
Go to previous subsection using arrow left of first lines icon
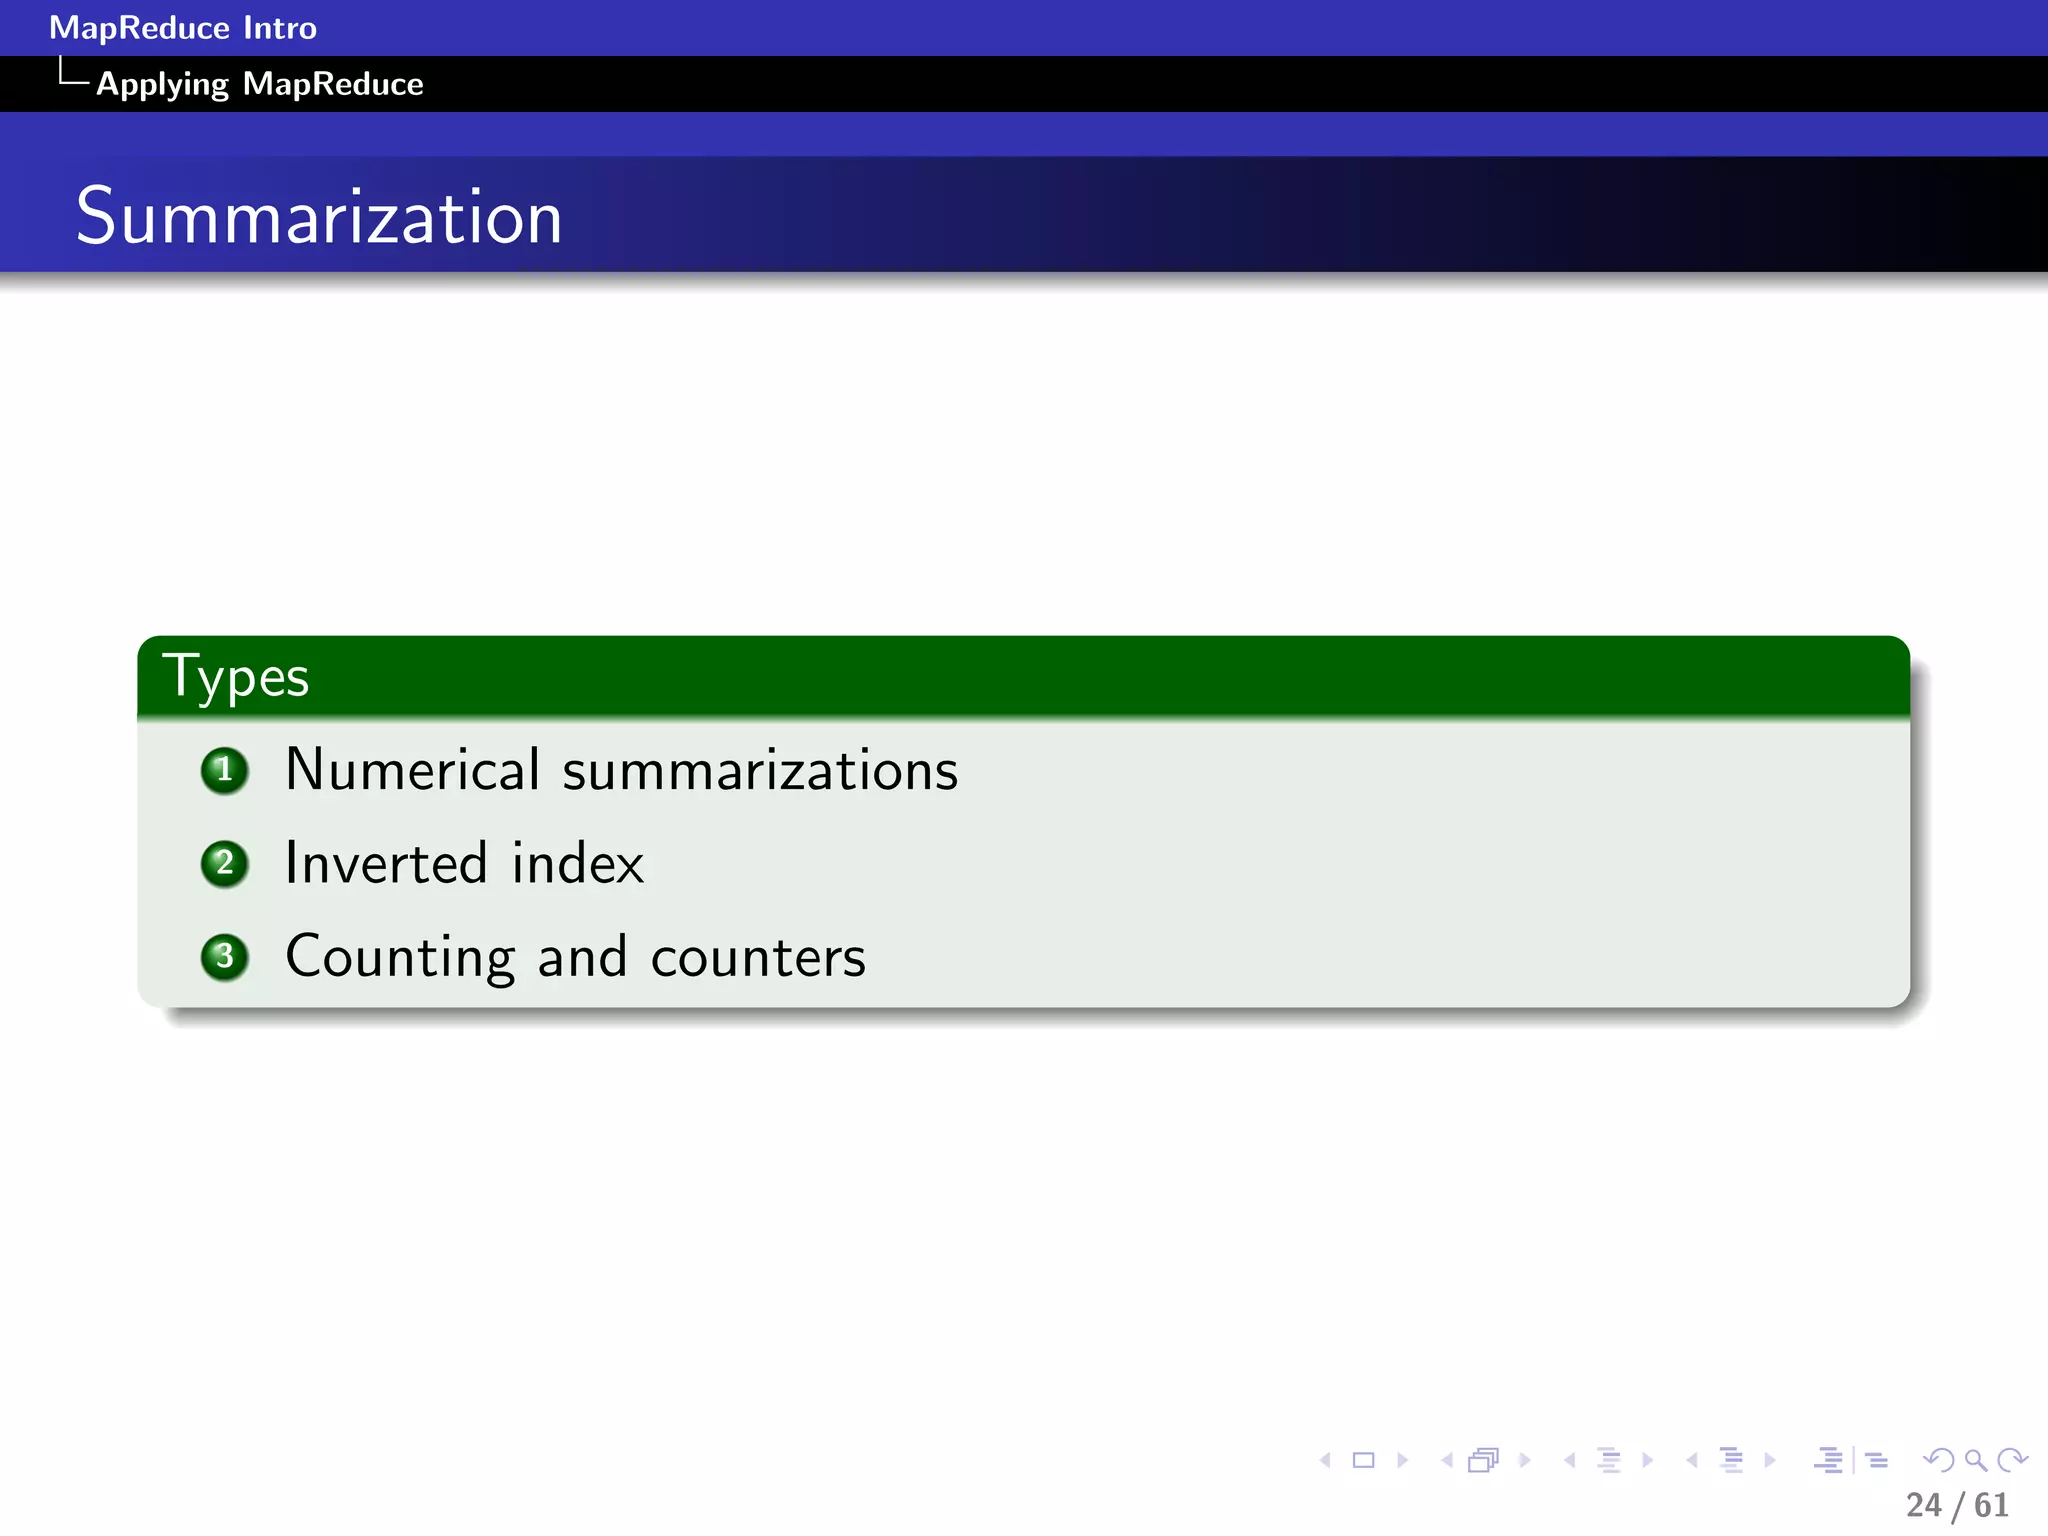point(1570,1460)
